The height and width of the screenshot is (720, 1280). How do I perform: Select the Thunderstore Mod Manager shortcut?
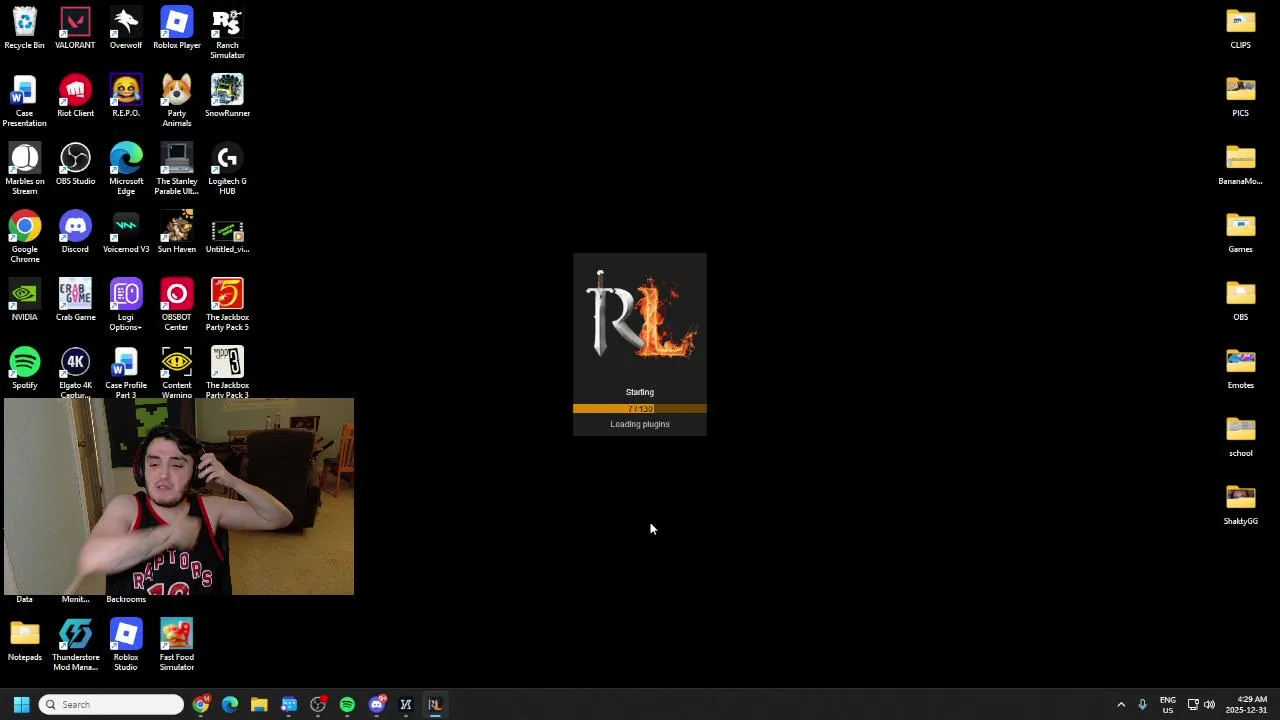tap(75, 645)
